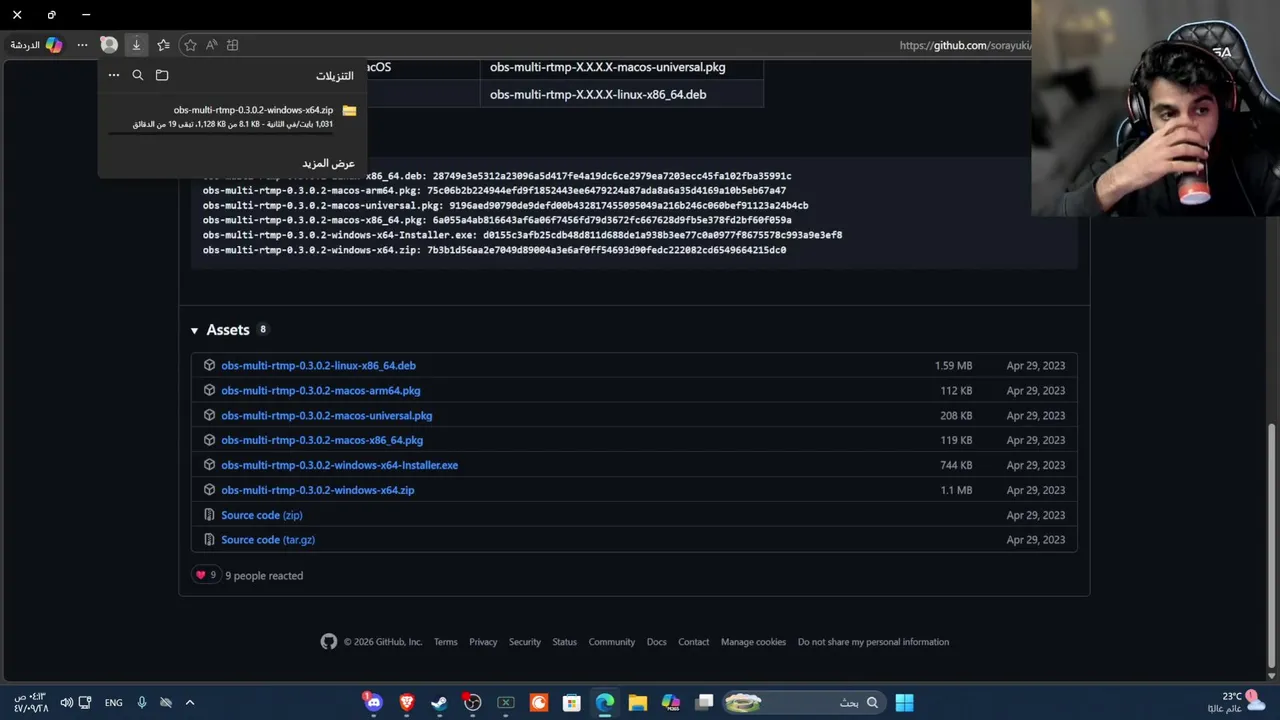Open File Explorer from the taskbar

pos(637,703)
